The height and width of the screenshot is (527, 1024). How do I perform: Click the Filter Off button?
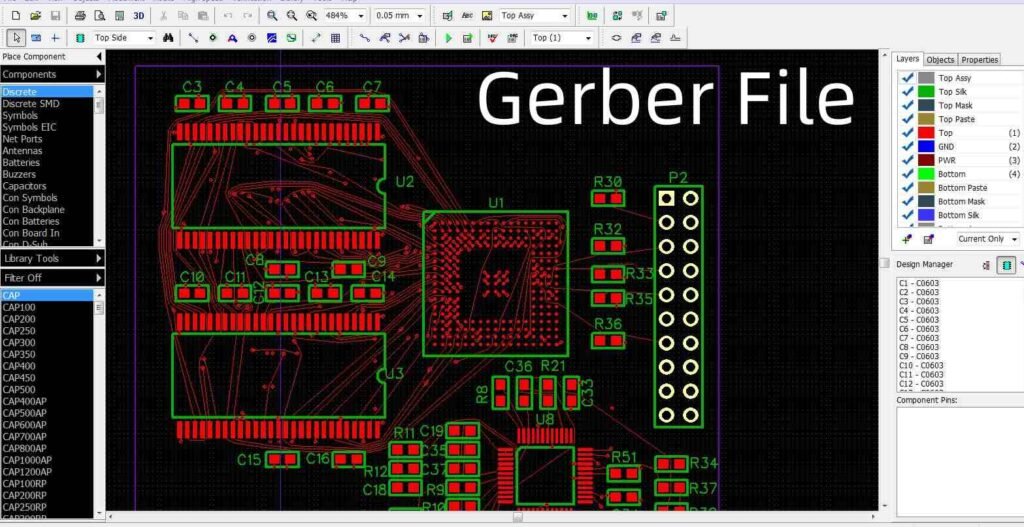click(52, 277)
